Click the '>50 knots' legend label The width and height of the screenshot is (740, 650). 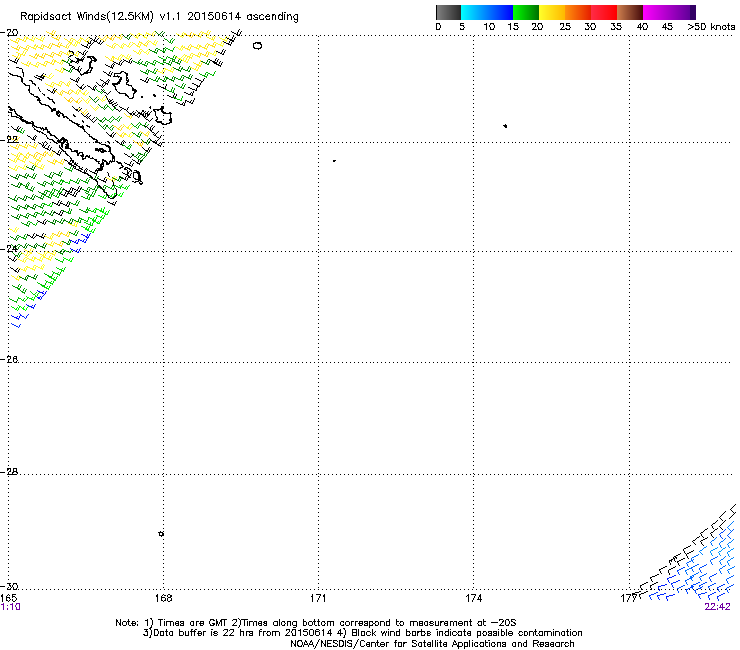point(711,27)
